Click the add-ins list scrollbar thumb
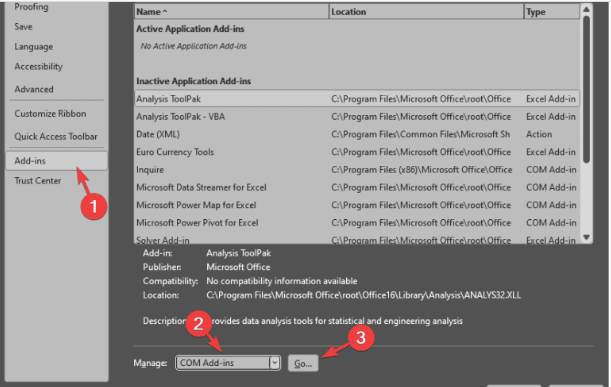This screenshot has width=611, height=387. (586, 89)
